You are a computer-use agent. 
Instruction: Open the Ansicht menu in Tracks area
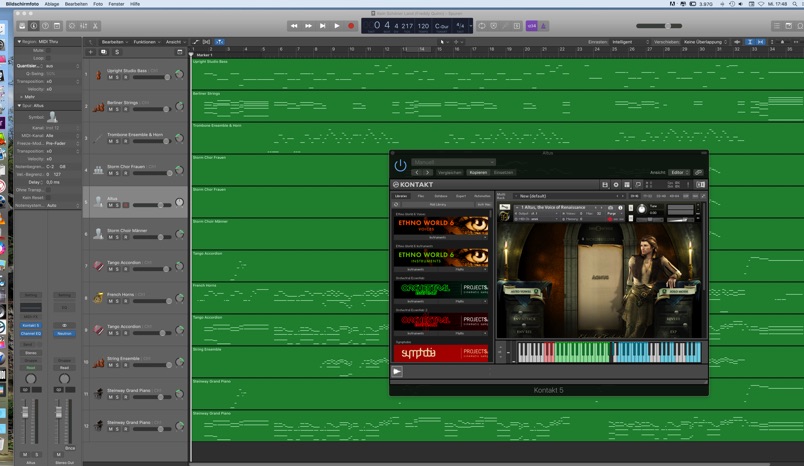pyautogui.click(x=174, y=42)
